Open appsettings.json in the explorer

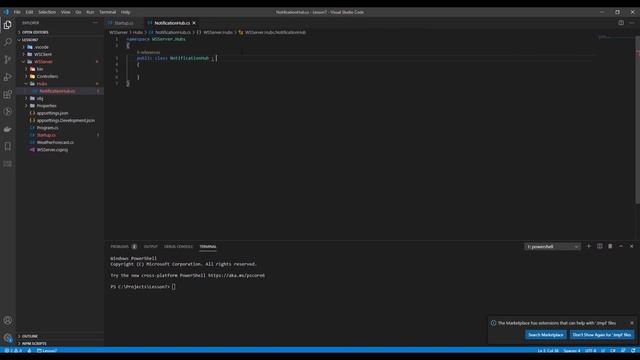click(52, 113)
